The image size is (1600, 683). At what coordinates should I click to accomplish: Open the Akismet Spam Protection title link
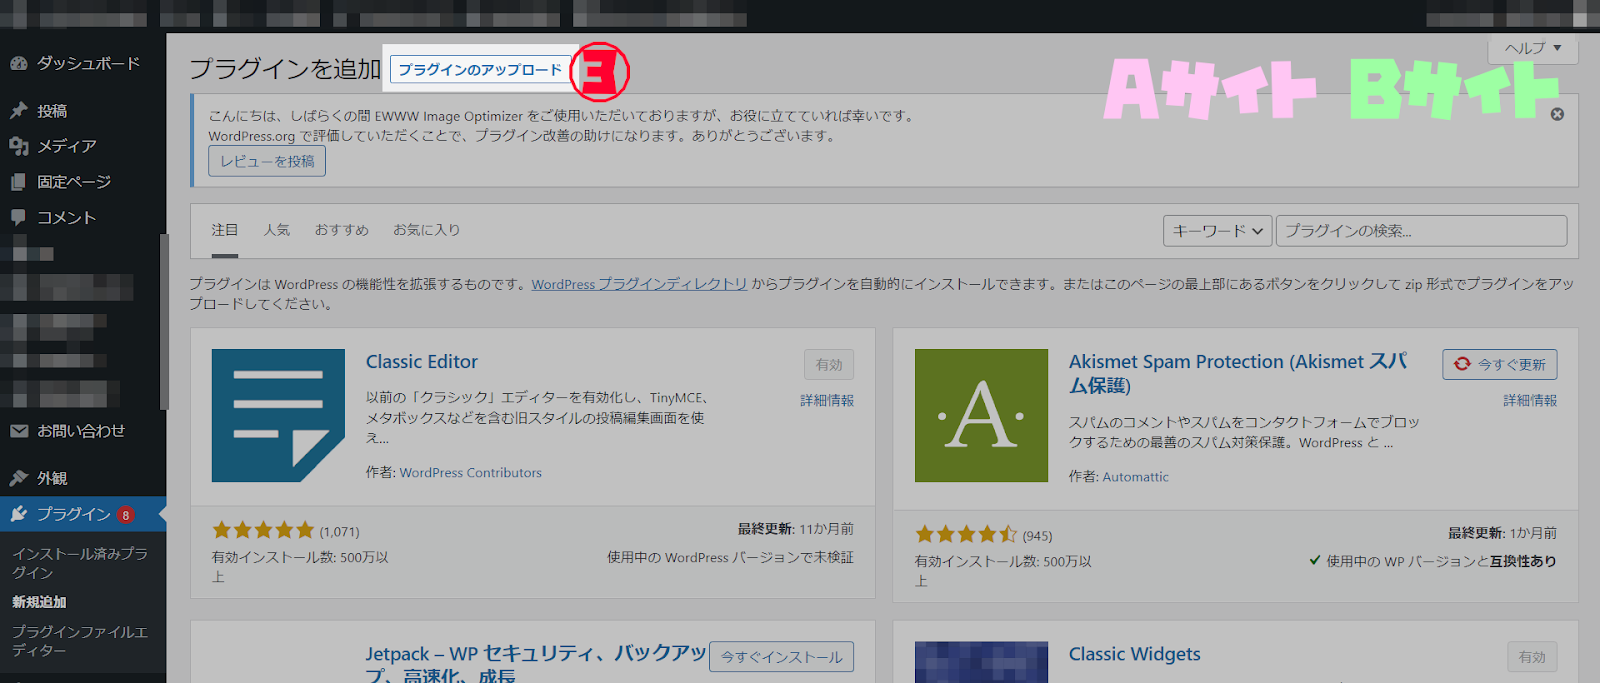tap(1238, 373)
